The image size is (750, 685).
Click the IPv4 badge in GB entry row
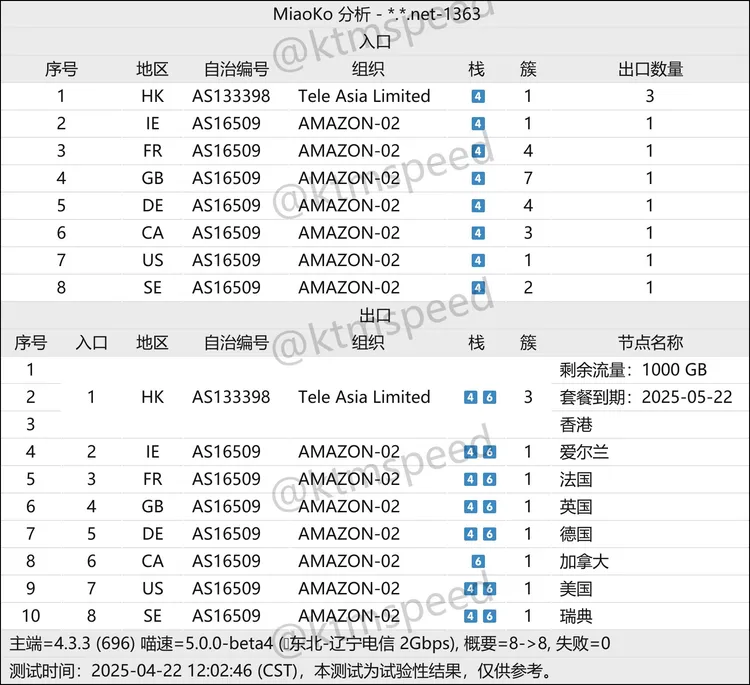[478, 178]
